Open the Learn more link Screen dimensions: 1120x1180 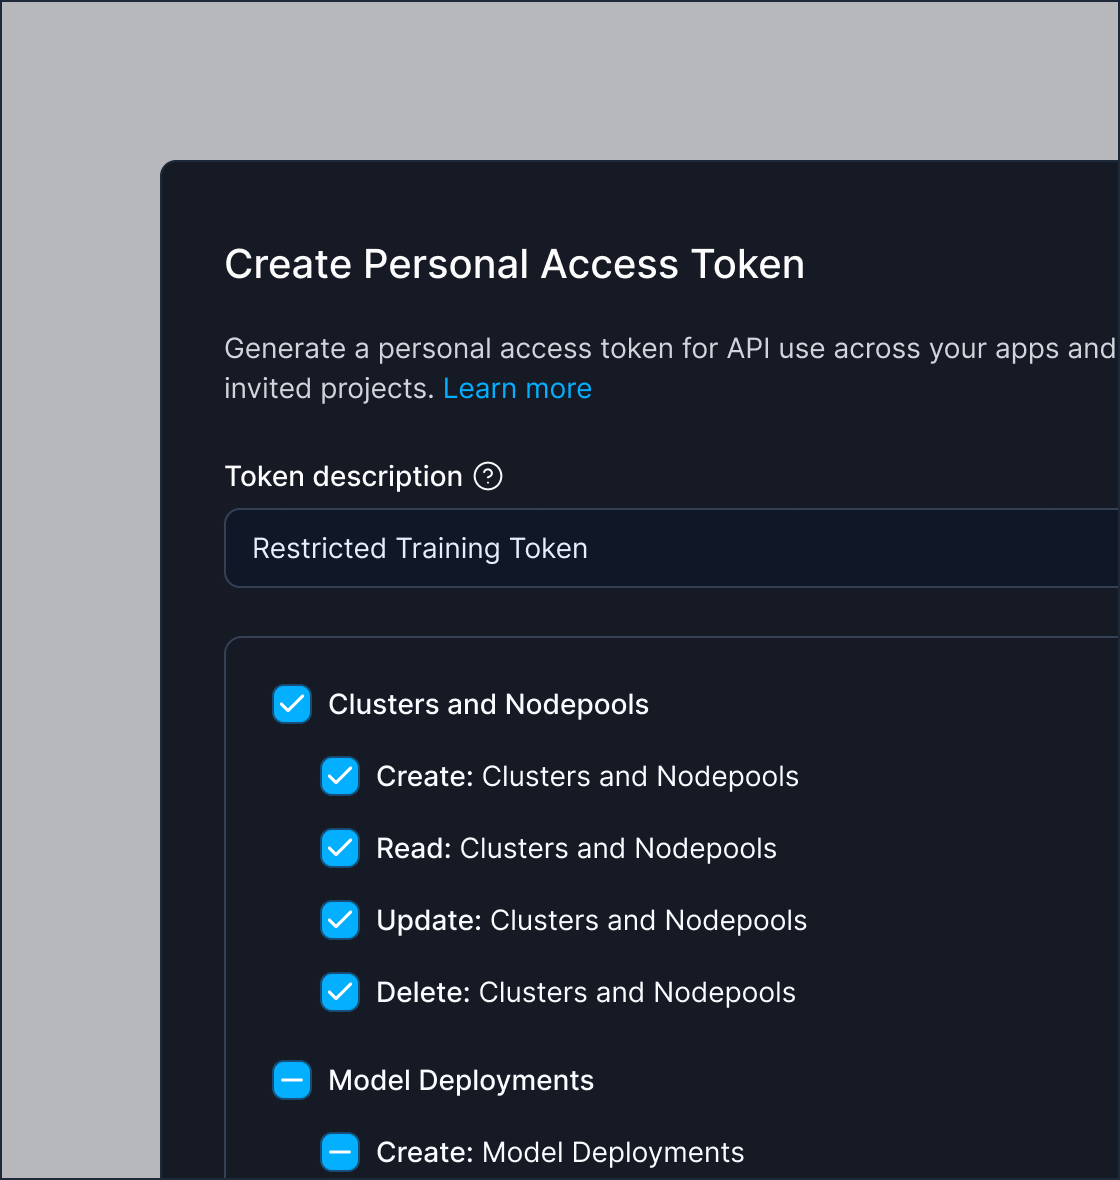click(x=517, y=388)
